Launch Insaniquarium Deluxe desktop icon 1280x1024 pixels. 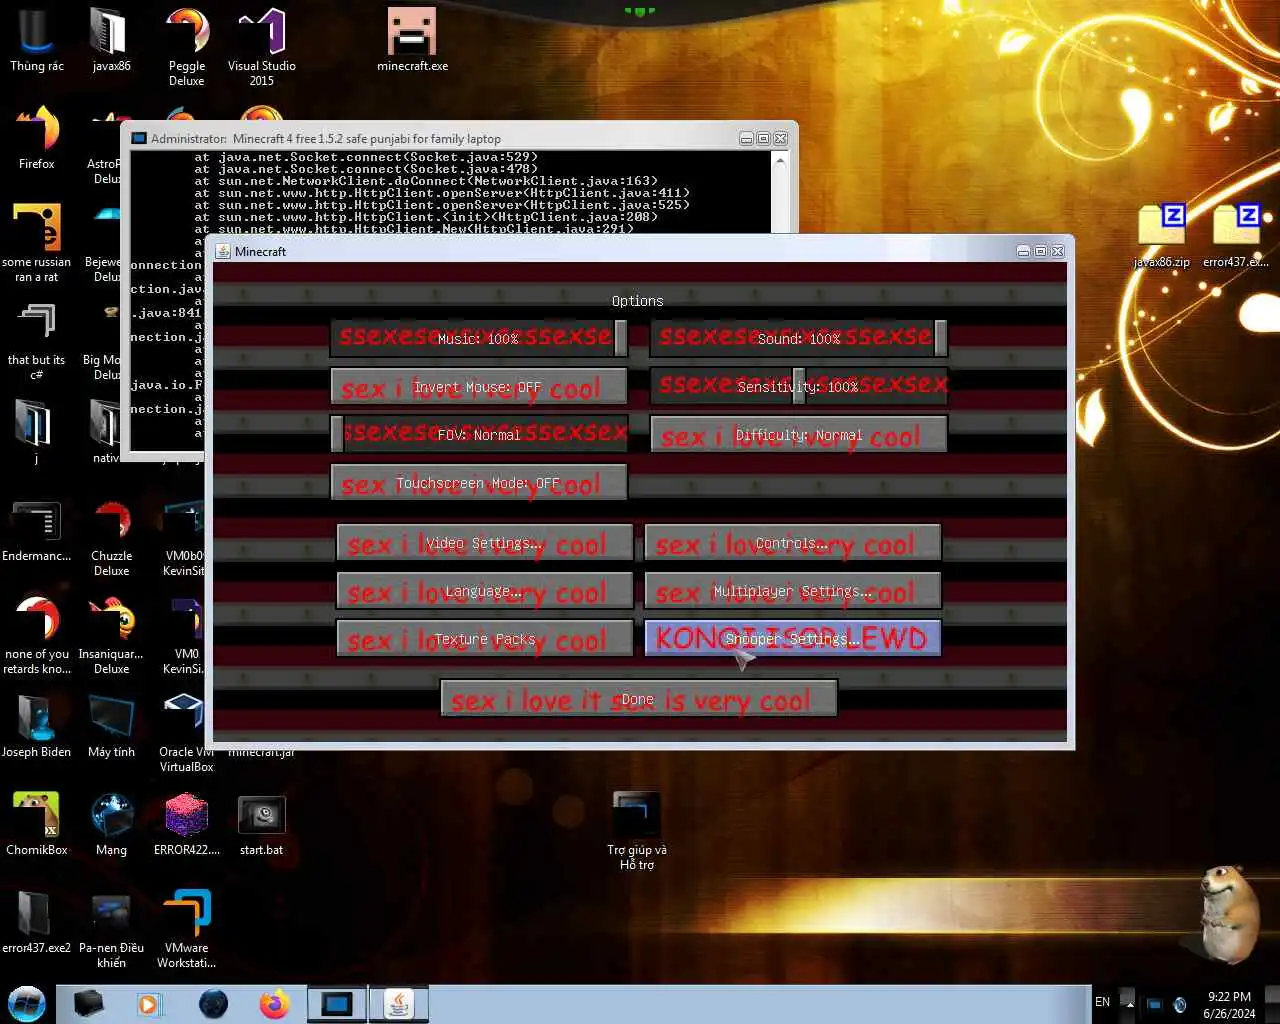coord(111,635)
